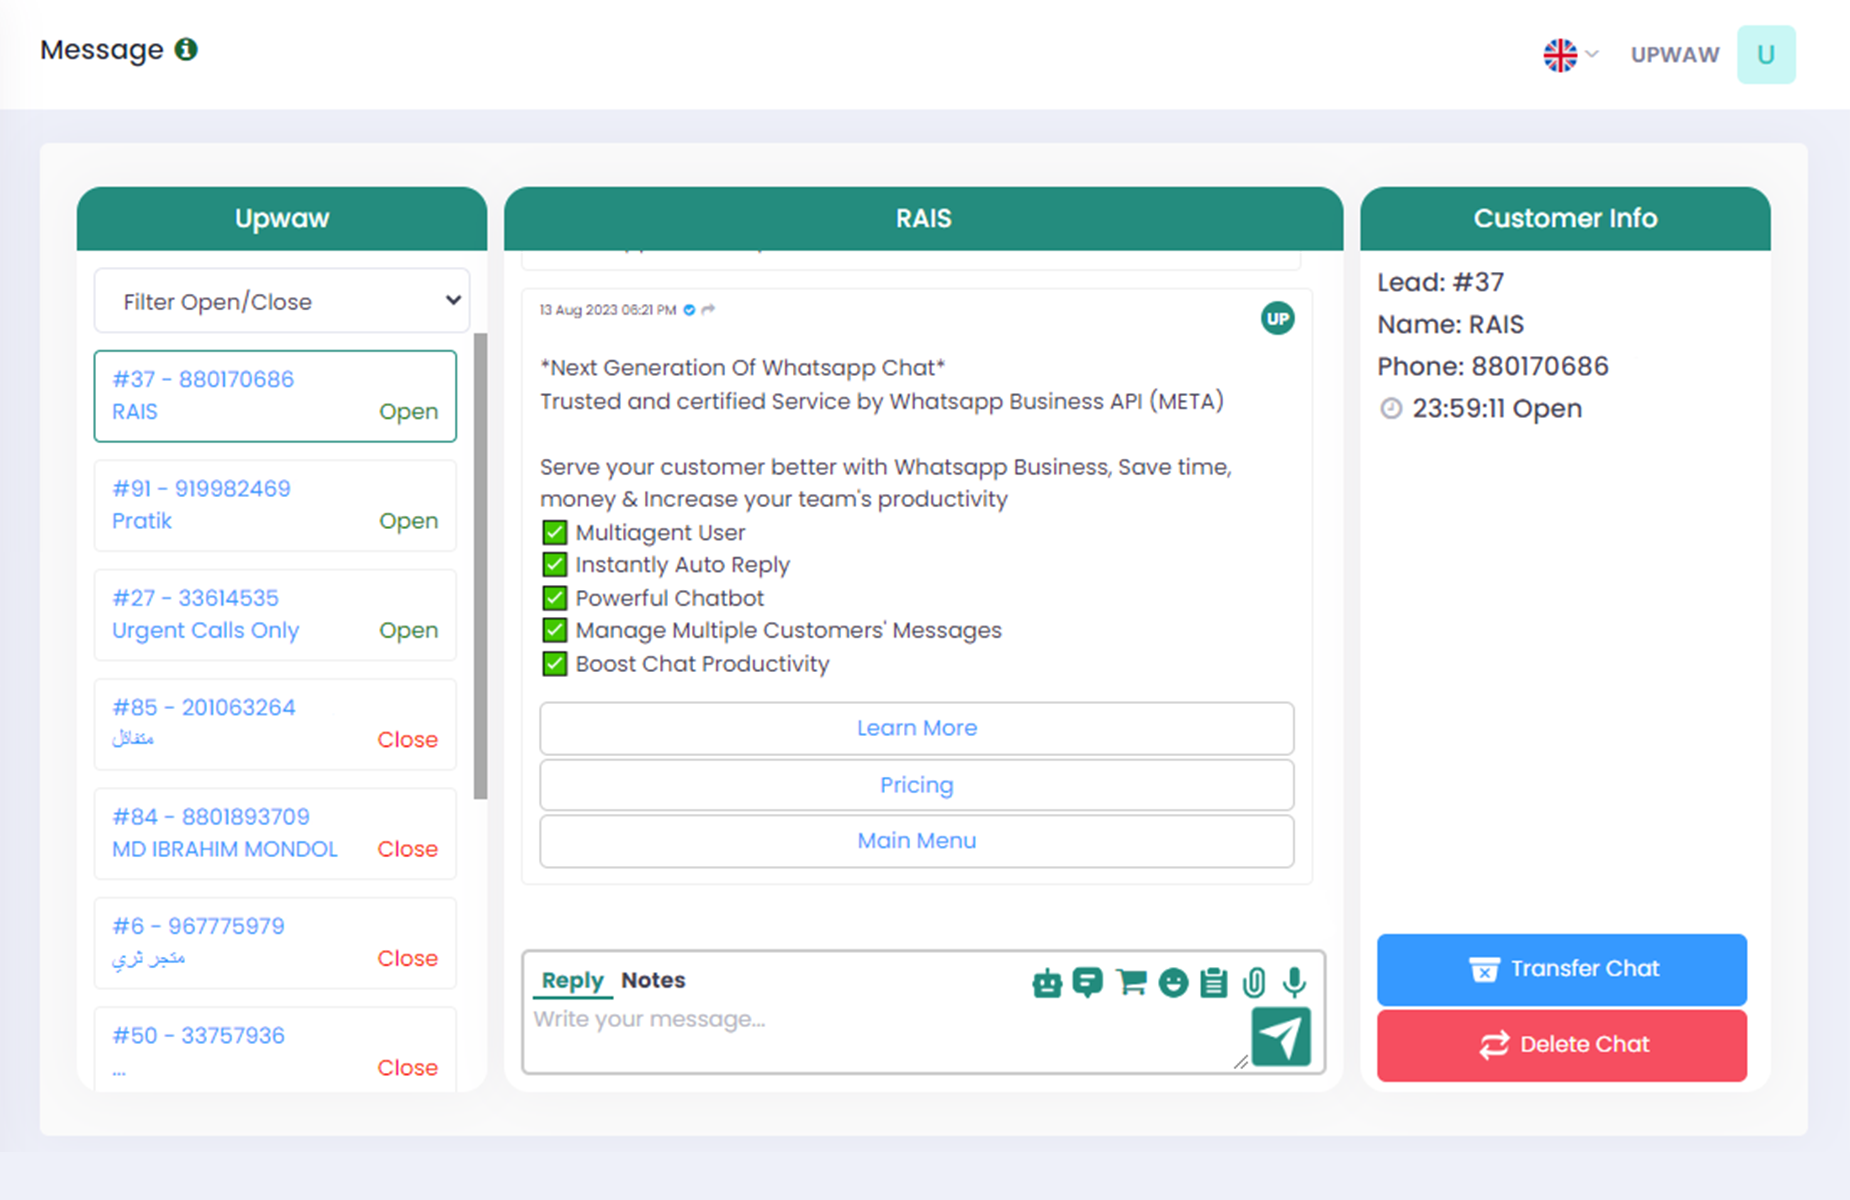The width and height of the screenshot is (1850, 1200).
Task: Click the Transfer Chat button
Action: point(1562,969)
